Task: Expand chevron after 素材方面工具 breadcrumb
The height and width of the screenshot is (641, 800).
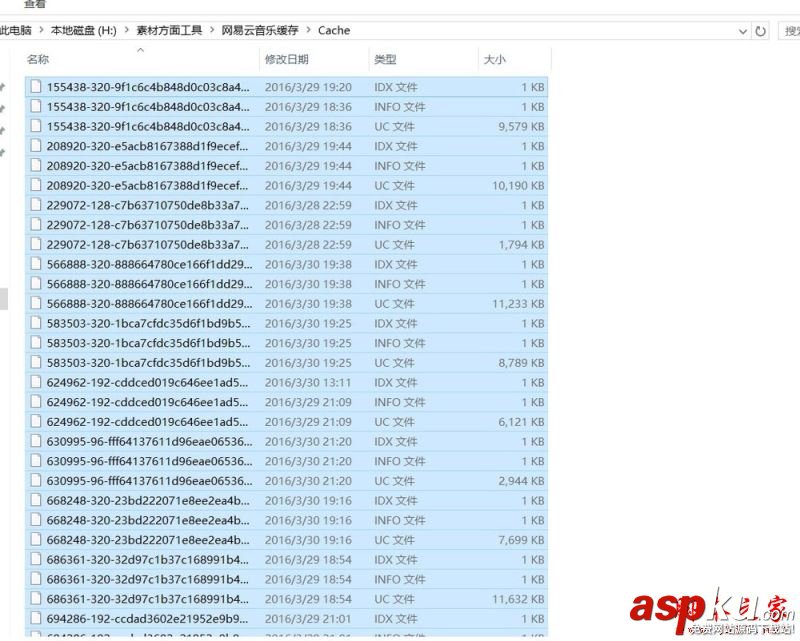Action: click(212, 31)
